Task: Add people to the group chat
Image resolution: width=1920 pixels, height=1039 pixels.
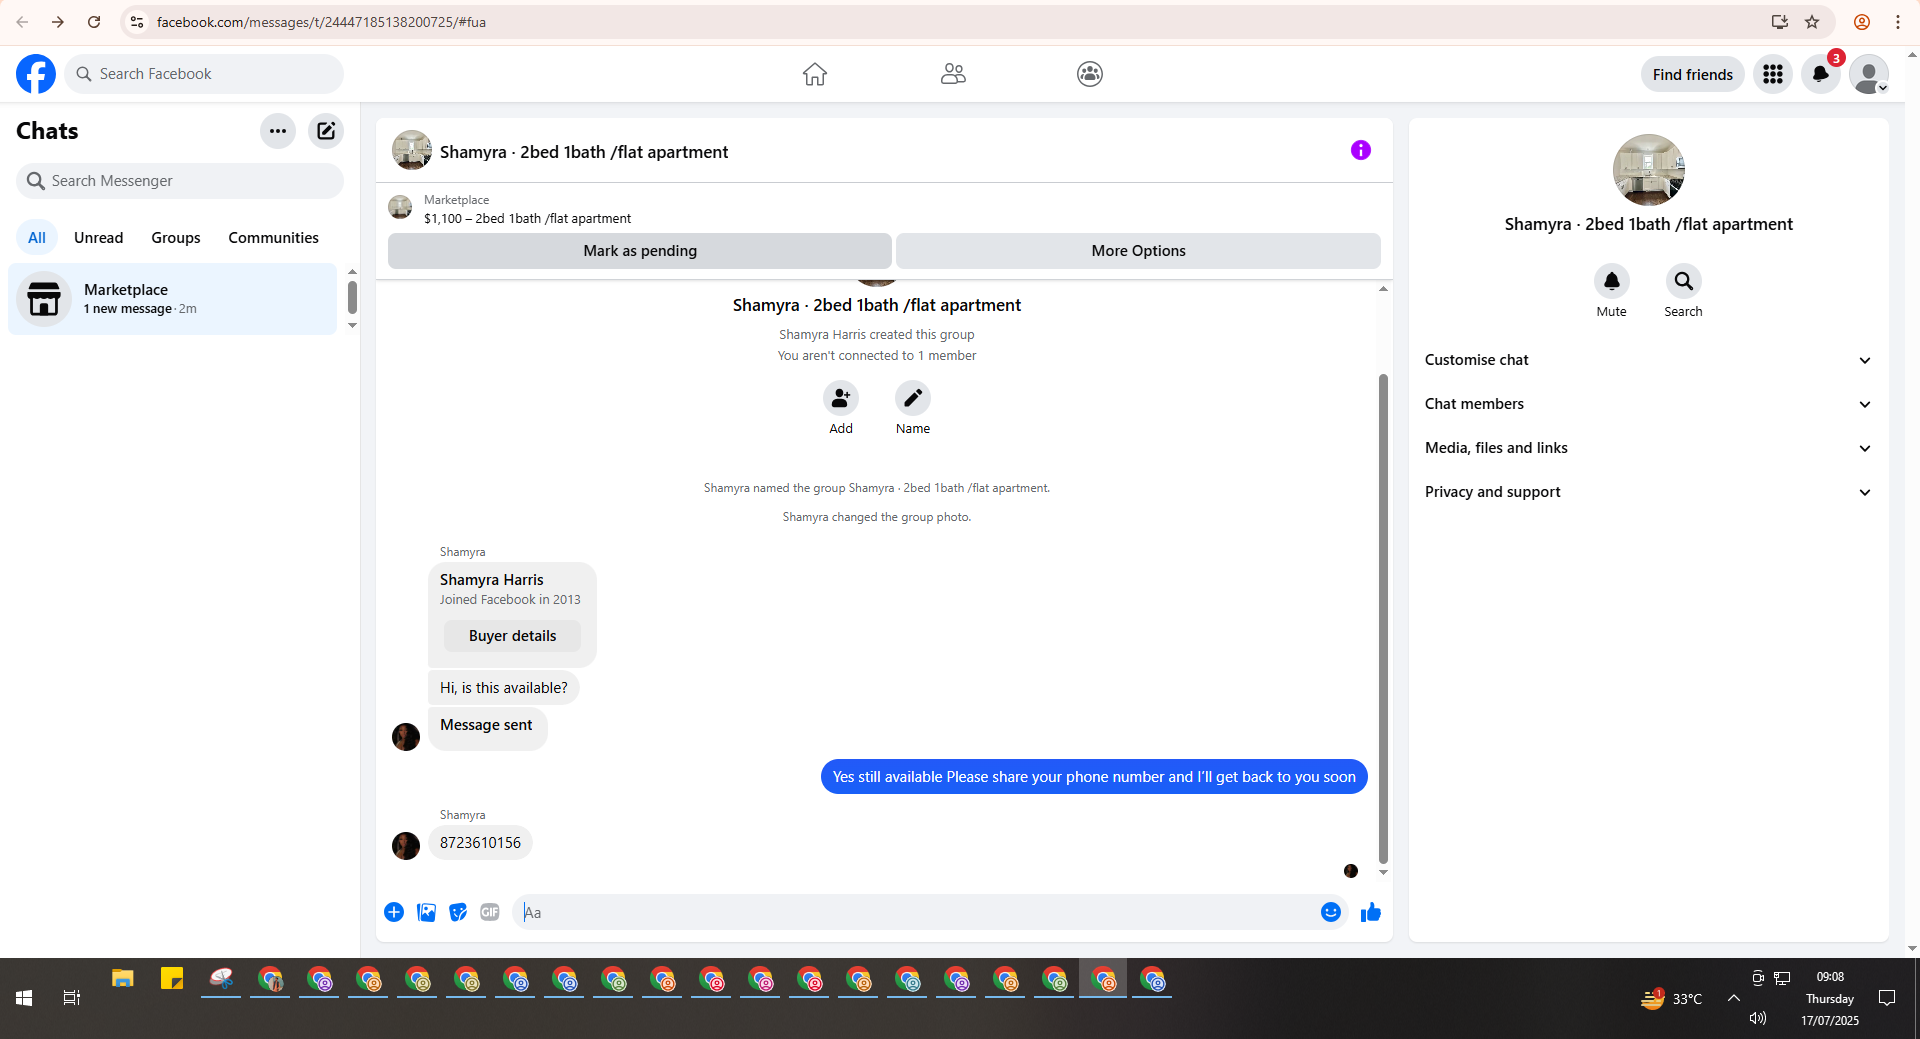Action: [x=841, y=398]
